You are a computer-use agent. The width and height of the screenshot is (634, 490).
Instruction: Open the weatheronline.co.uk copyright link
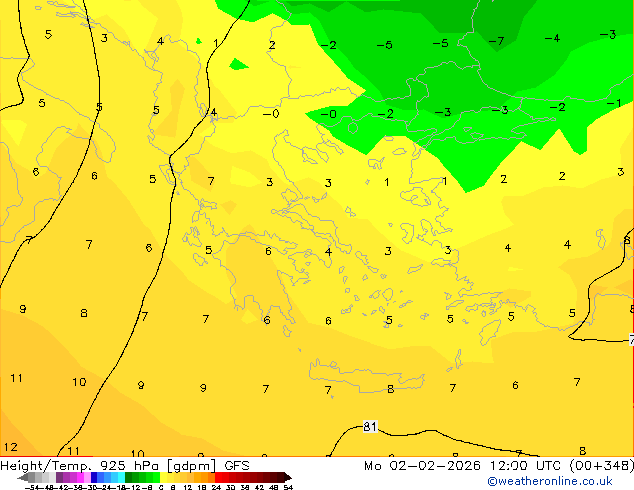550,481
